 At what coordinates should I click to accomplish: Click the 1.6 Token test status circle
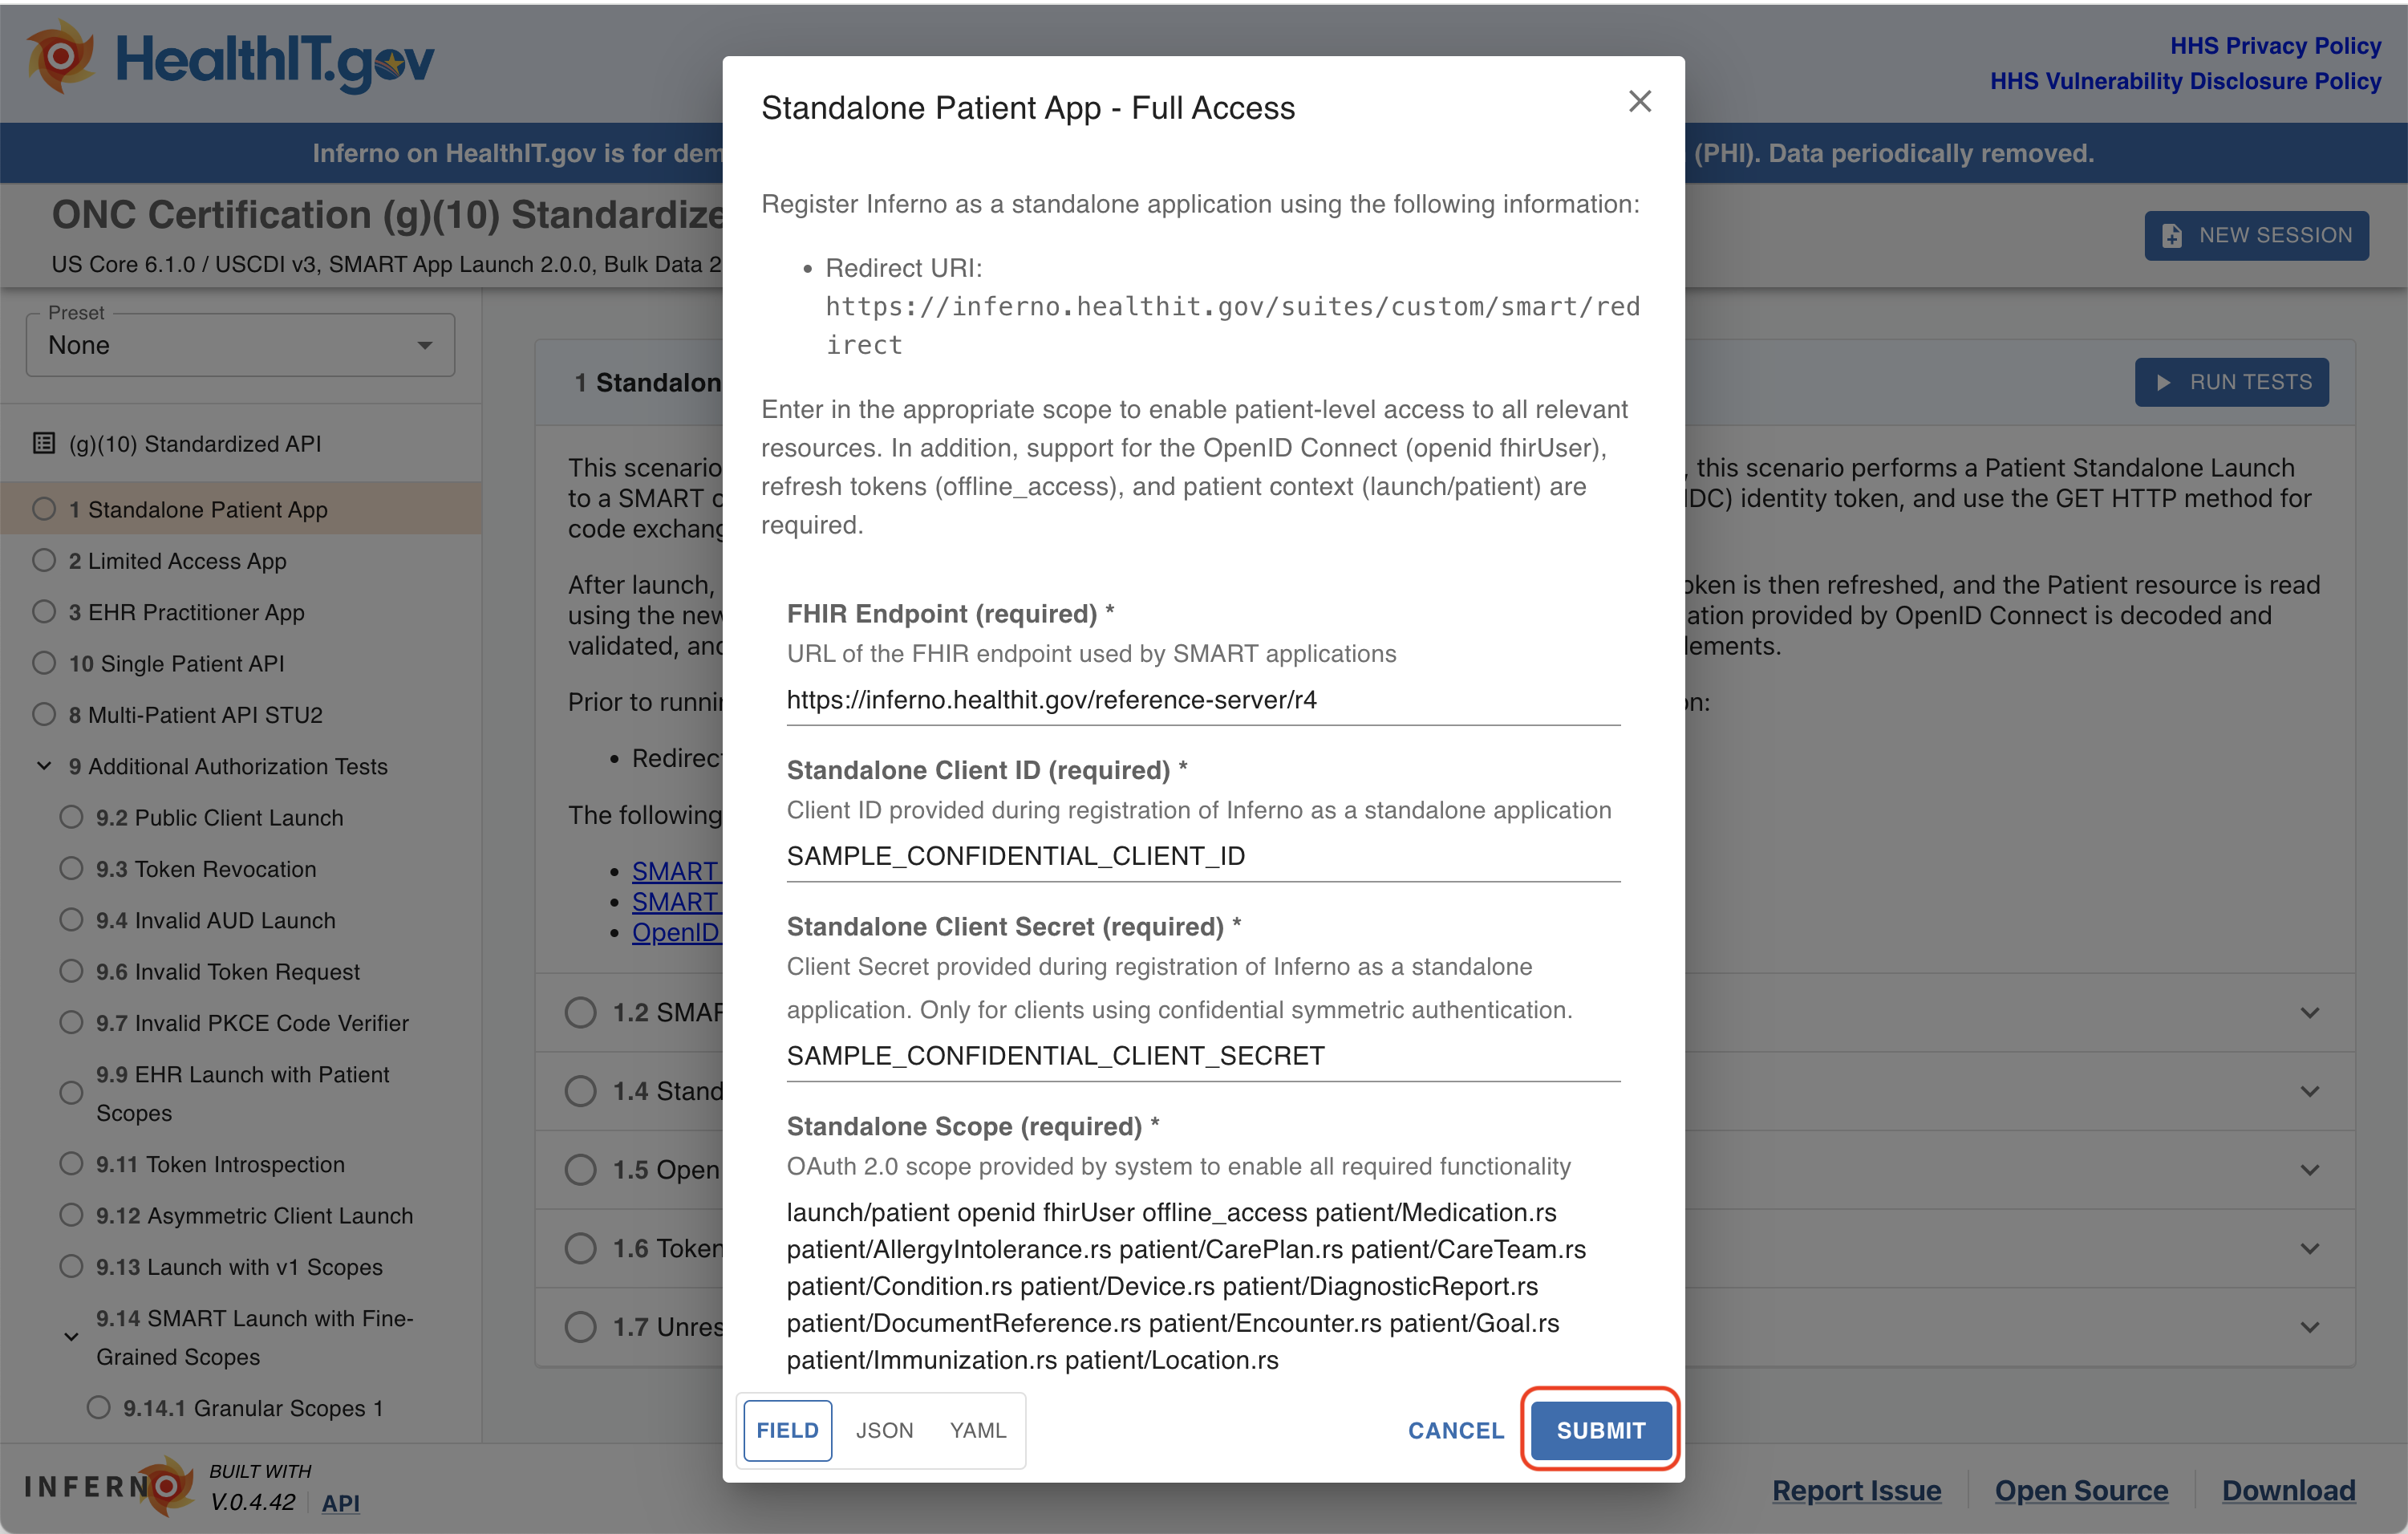[580, 1249]
